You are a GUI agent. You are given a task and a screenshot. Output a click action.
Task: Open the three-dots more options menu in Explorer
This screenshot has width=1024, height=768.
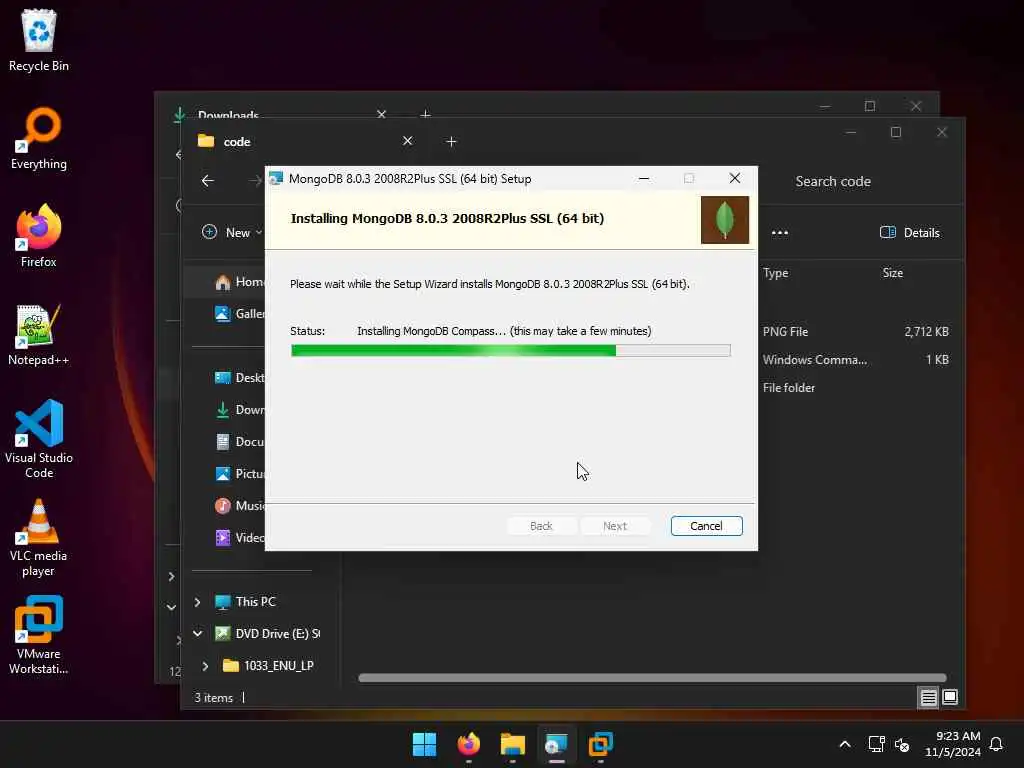[780, 232]
